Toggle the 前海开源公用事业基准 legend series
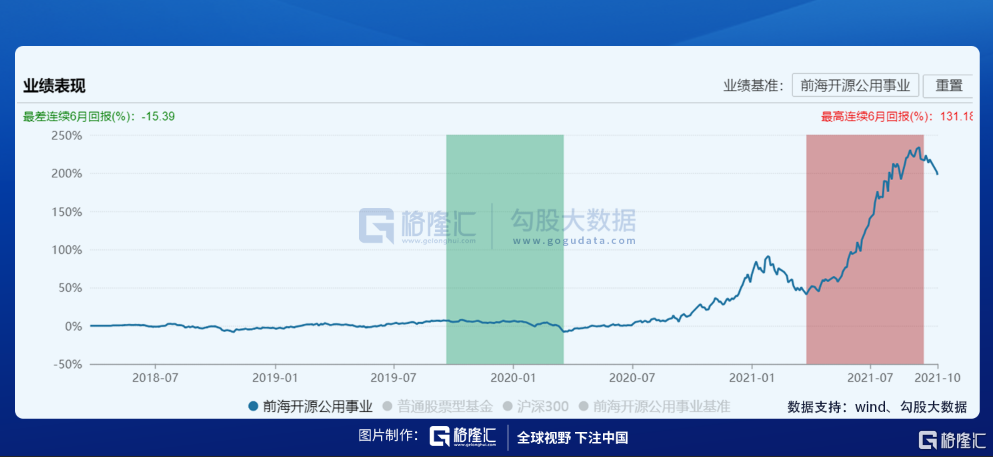993x457 pixels. click(654, 406)
